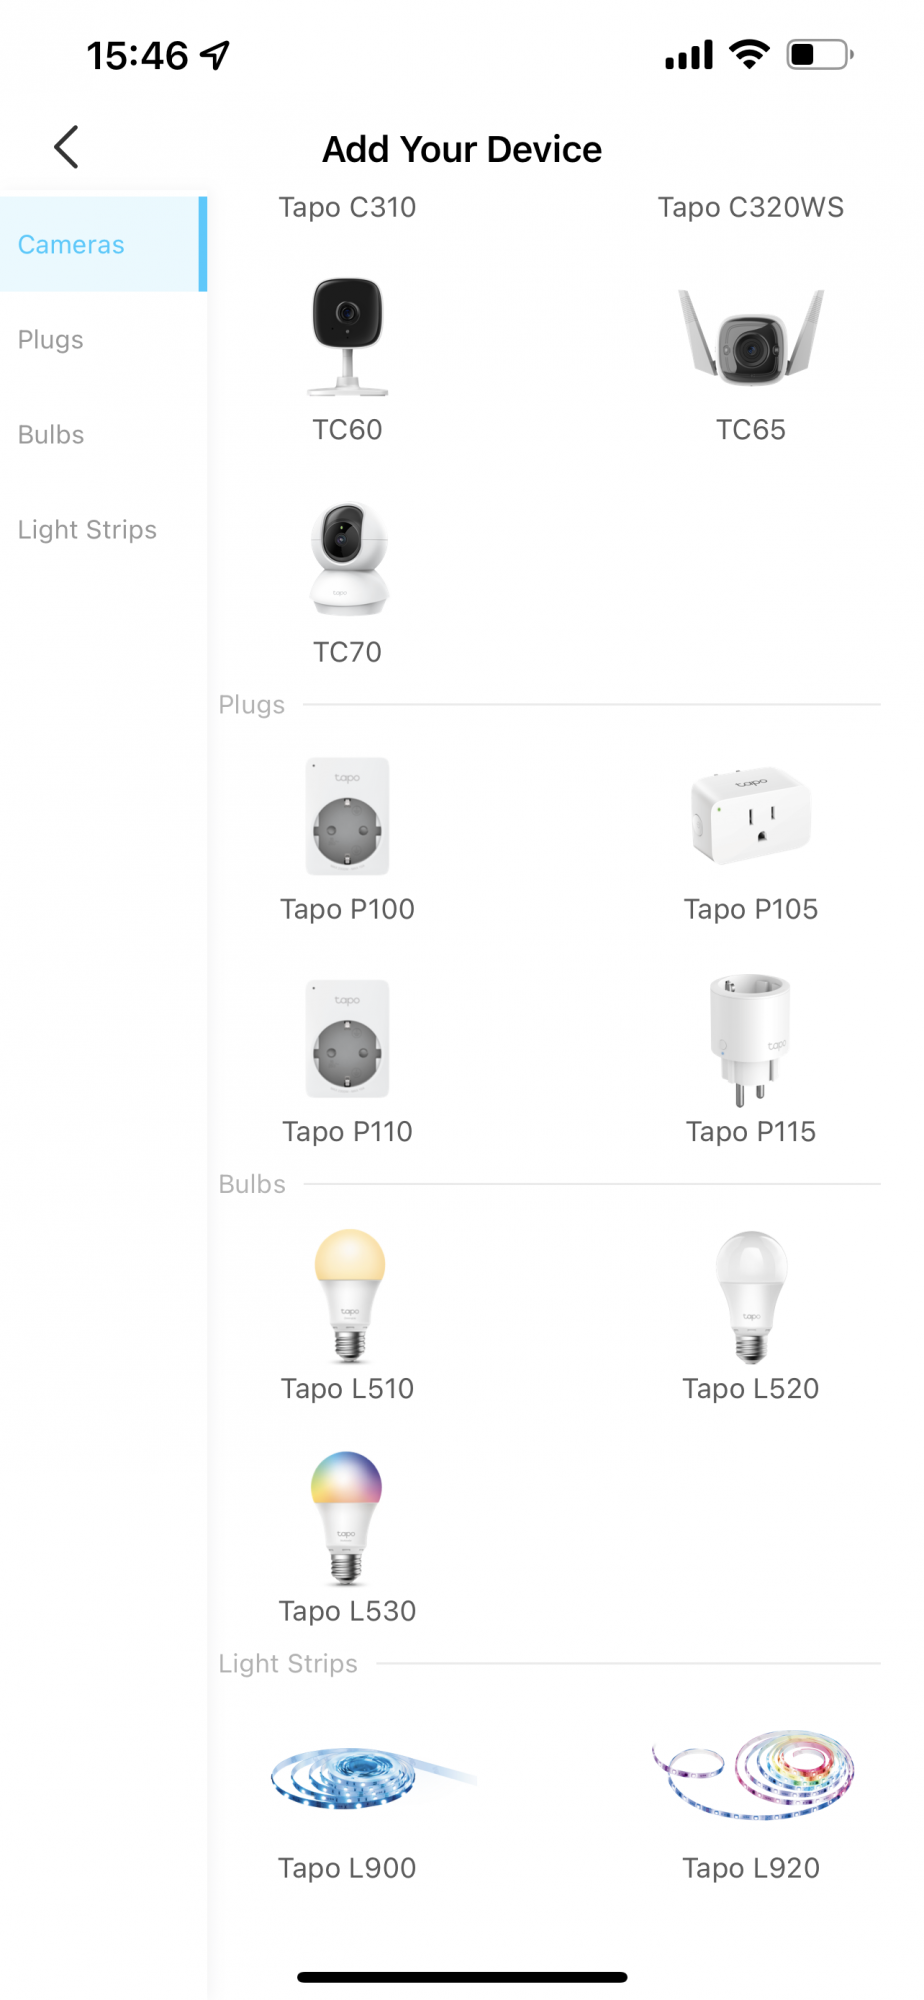Choose the Tapo L520 white bulb
The height and width of the screenshot is (2000, 924).
[x=750, y=1296]
